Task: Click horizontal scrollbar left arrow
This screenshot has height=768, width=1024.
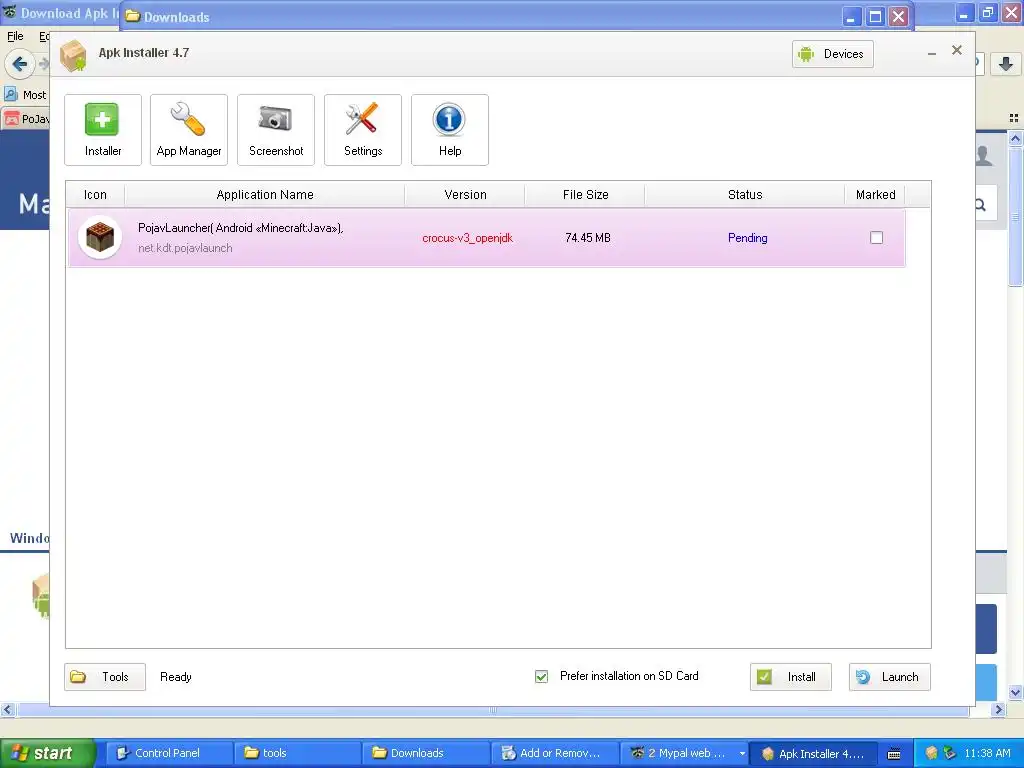Action: (x=8, y=709)
